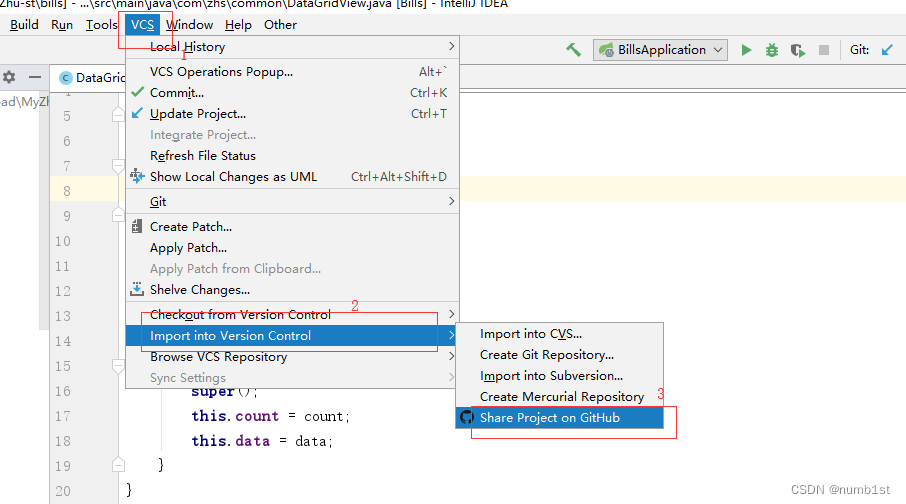Collapse the fold marker at line 15
The width and height of the screenshot is (906, 504).
tap(118, 366)
